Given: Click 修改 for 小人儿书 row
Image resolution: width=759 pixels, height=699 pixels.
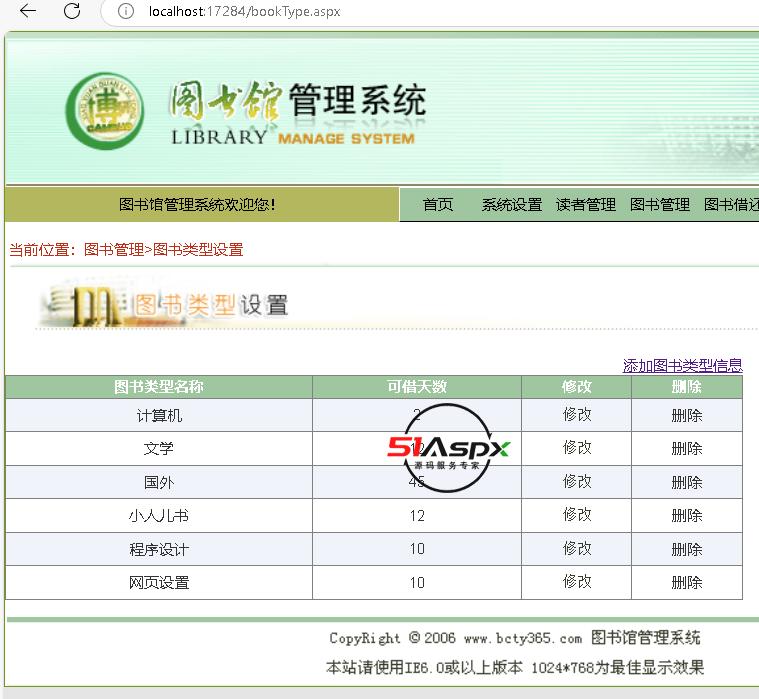Looking at the screenshot, I should (x=577, y=515).
